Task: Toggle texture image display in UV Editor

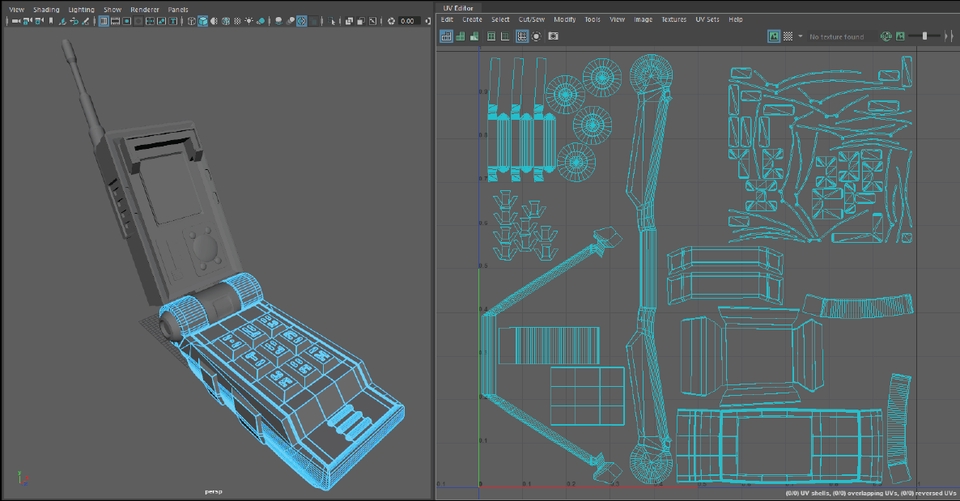Action: [774, 36]
